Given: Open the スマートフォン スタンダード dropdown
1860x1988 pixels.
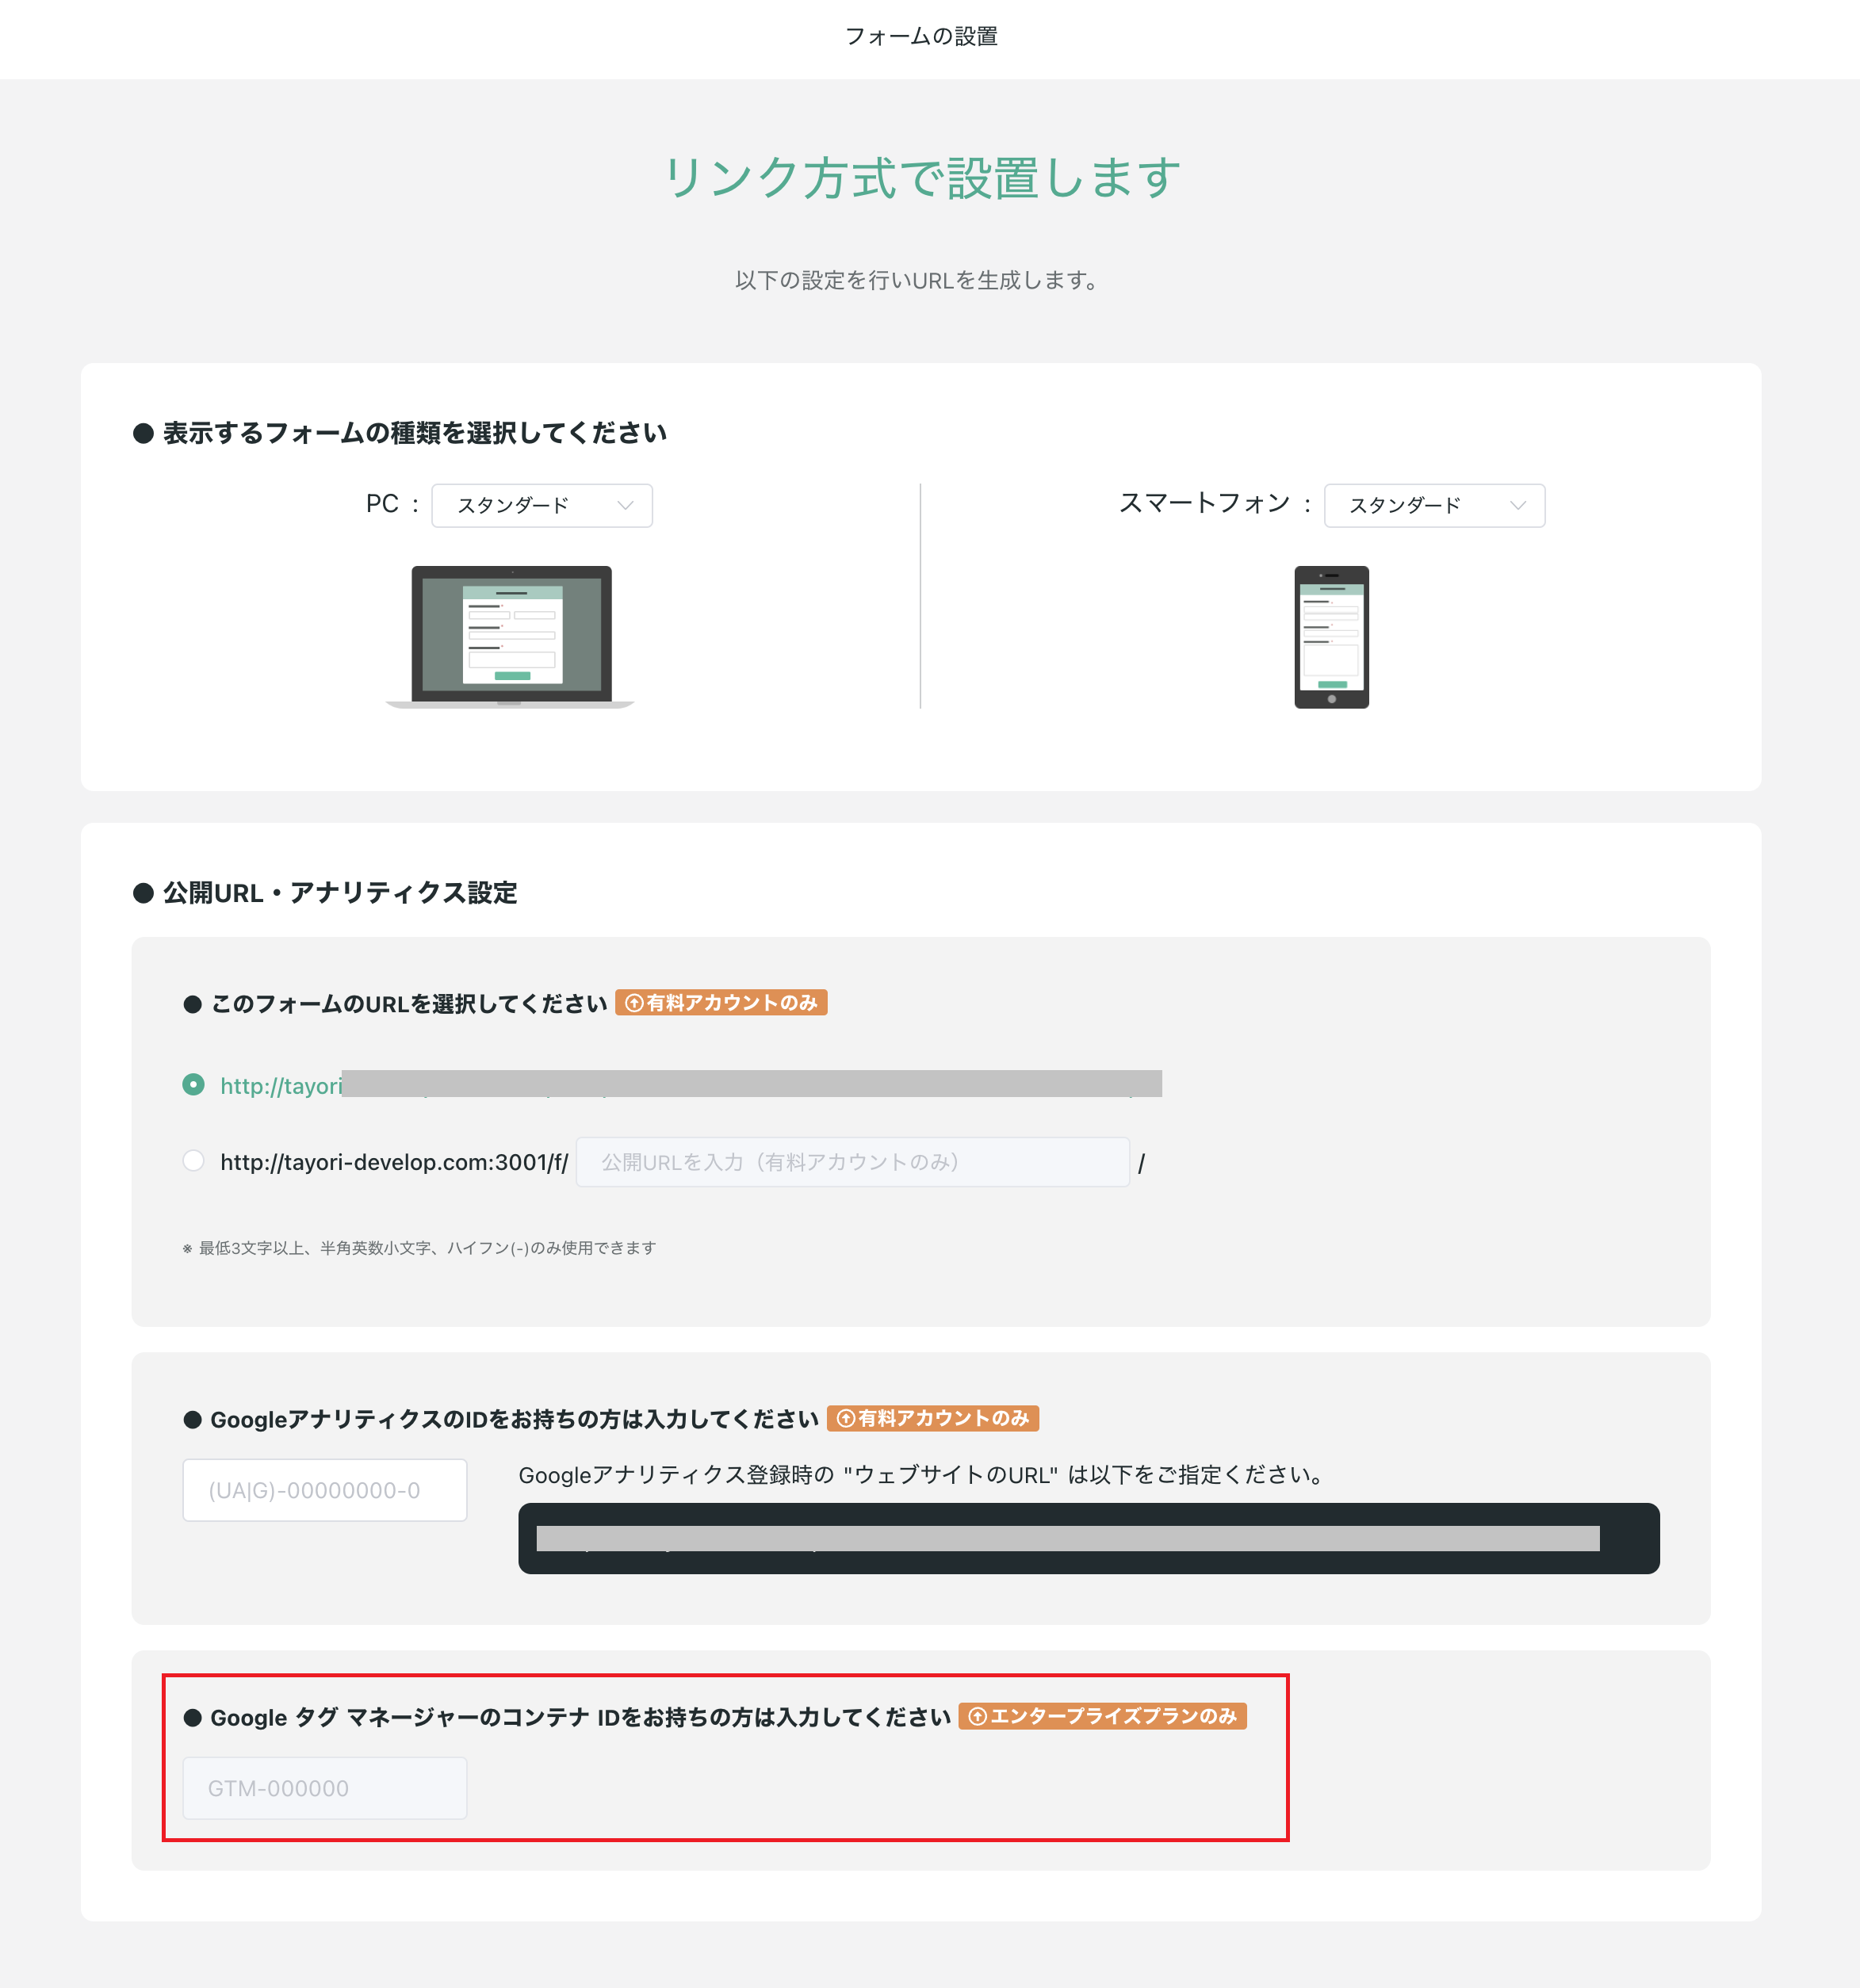Looking at the screenshot, I should click(1433, 505).
